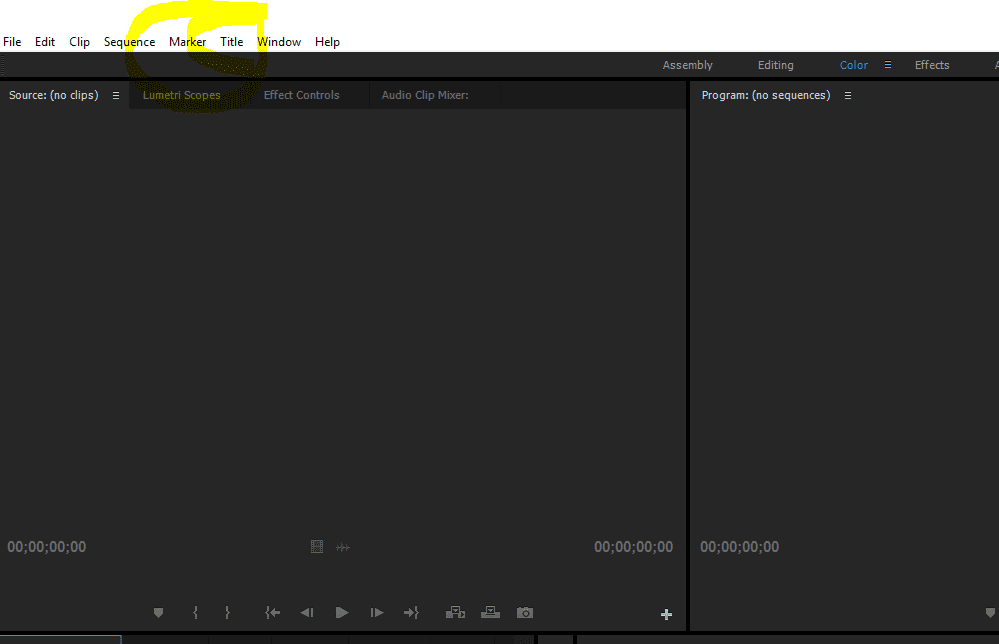This screenshot has width=999, height=644.
Task: Open the Help menu
Action: point(327,42)
